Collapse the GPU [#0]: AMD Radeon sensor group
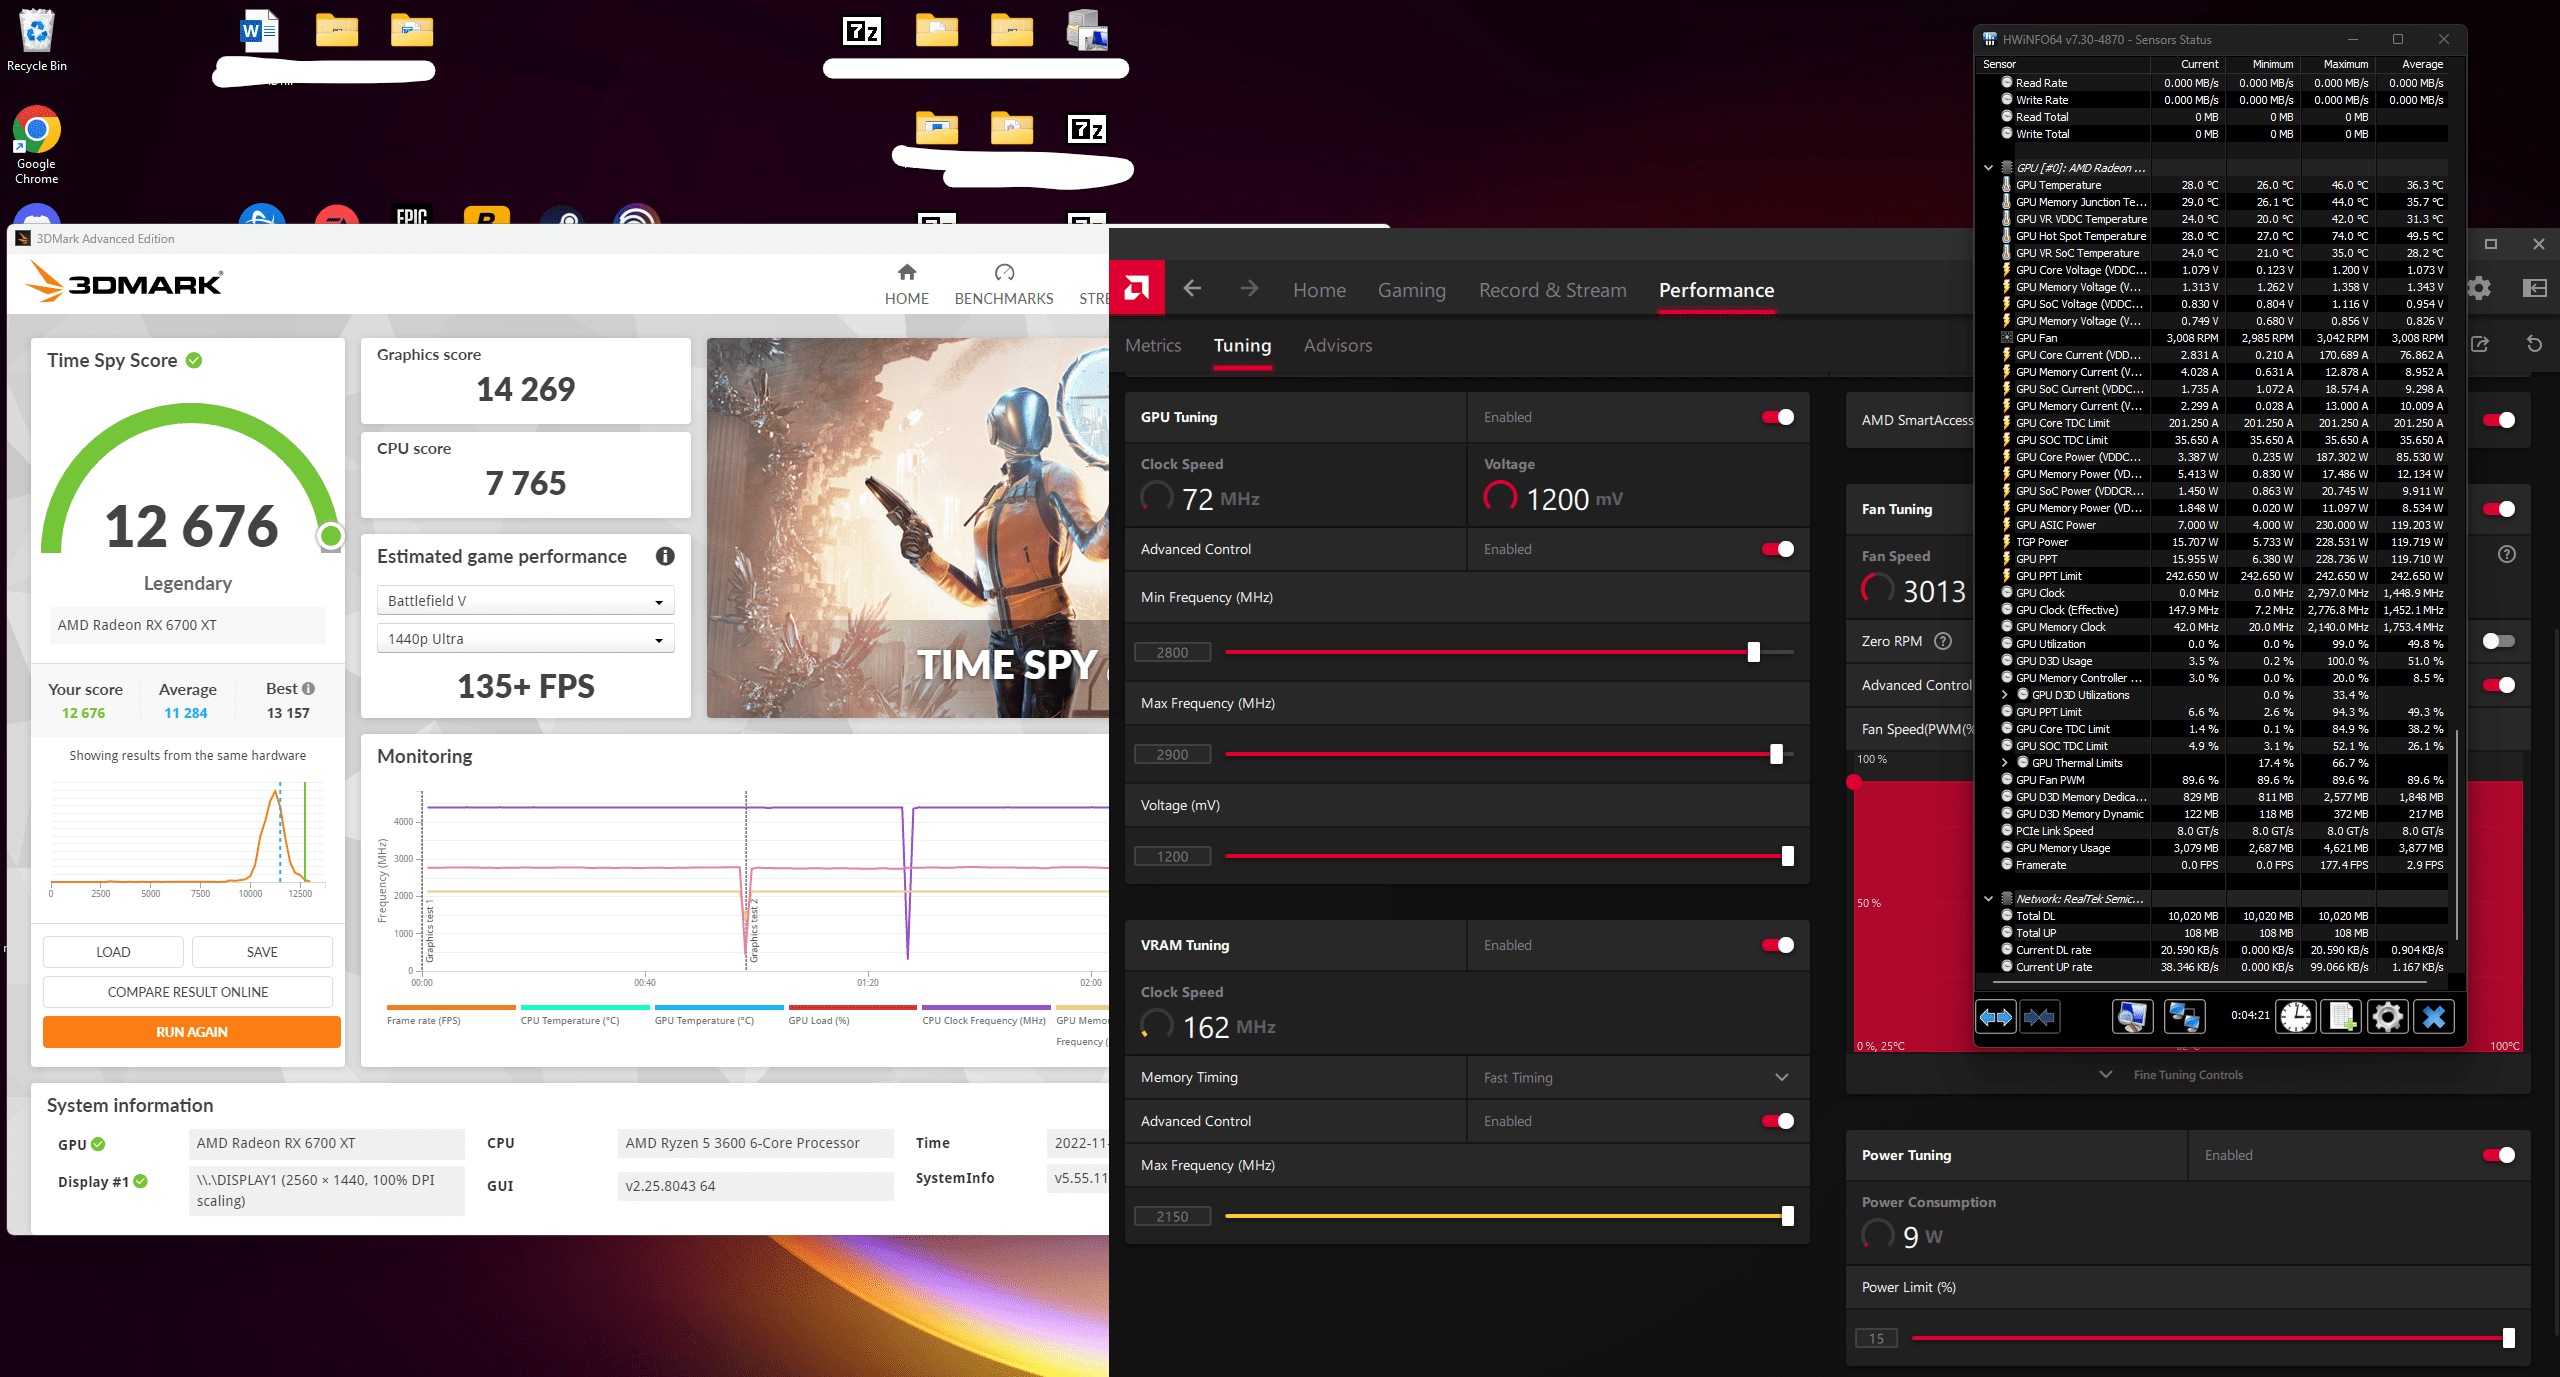This screenshot has height=1377, width=2560. click(1989, 168)
